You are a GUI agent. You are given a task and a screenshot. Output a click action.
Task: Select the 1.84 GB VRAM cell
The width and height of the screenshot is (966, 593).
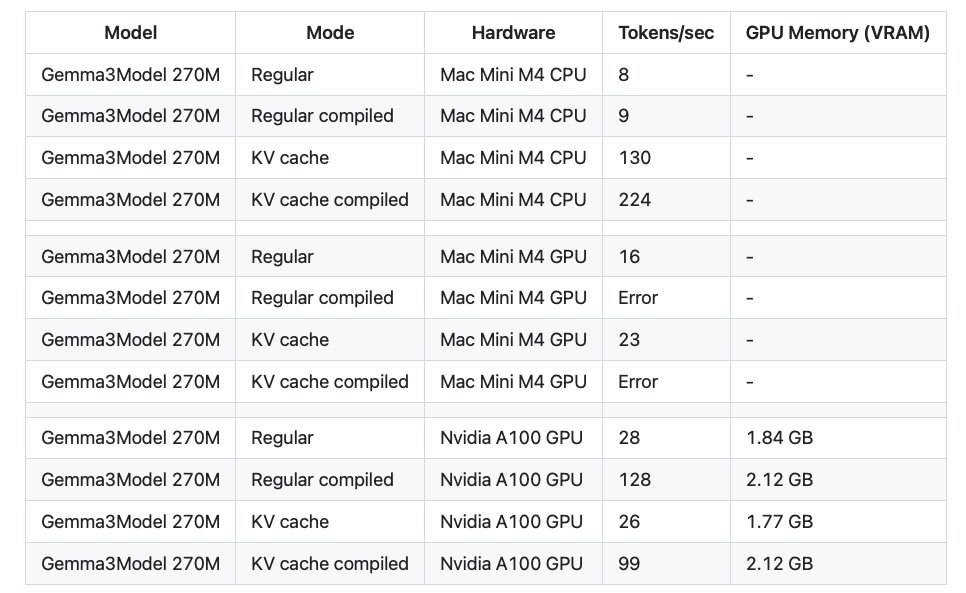tap(779, 438)
